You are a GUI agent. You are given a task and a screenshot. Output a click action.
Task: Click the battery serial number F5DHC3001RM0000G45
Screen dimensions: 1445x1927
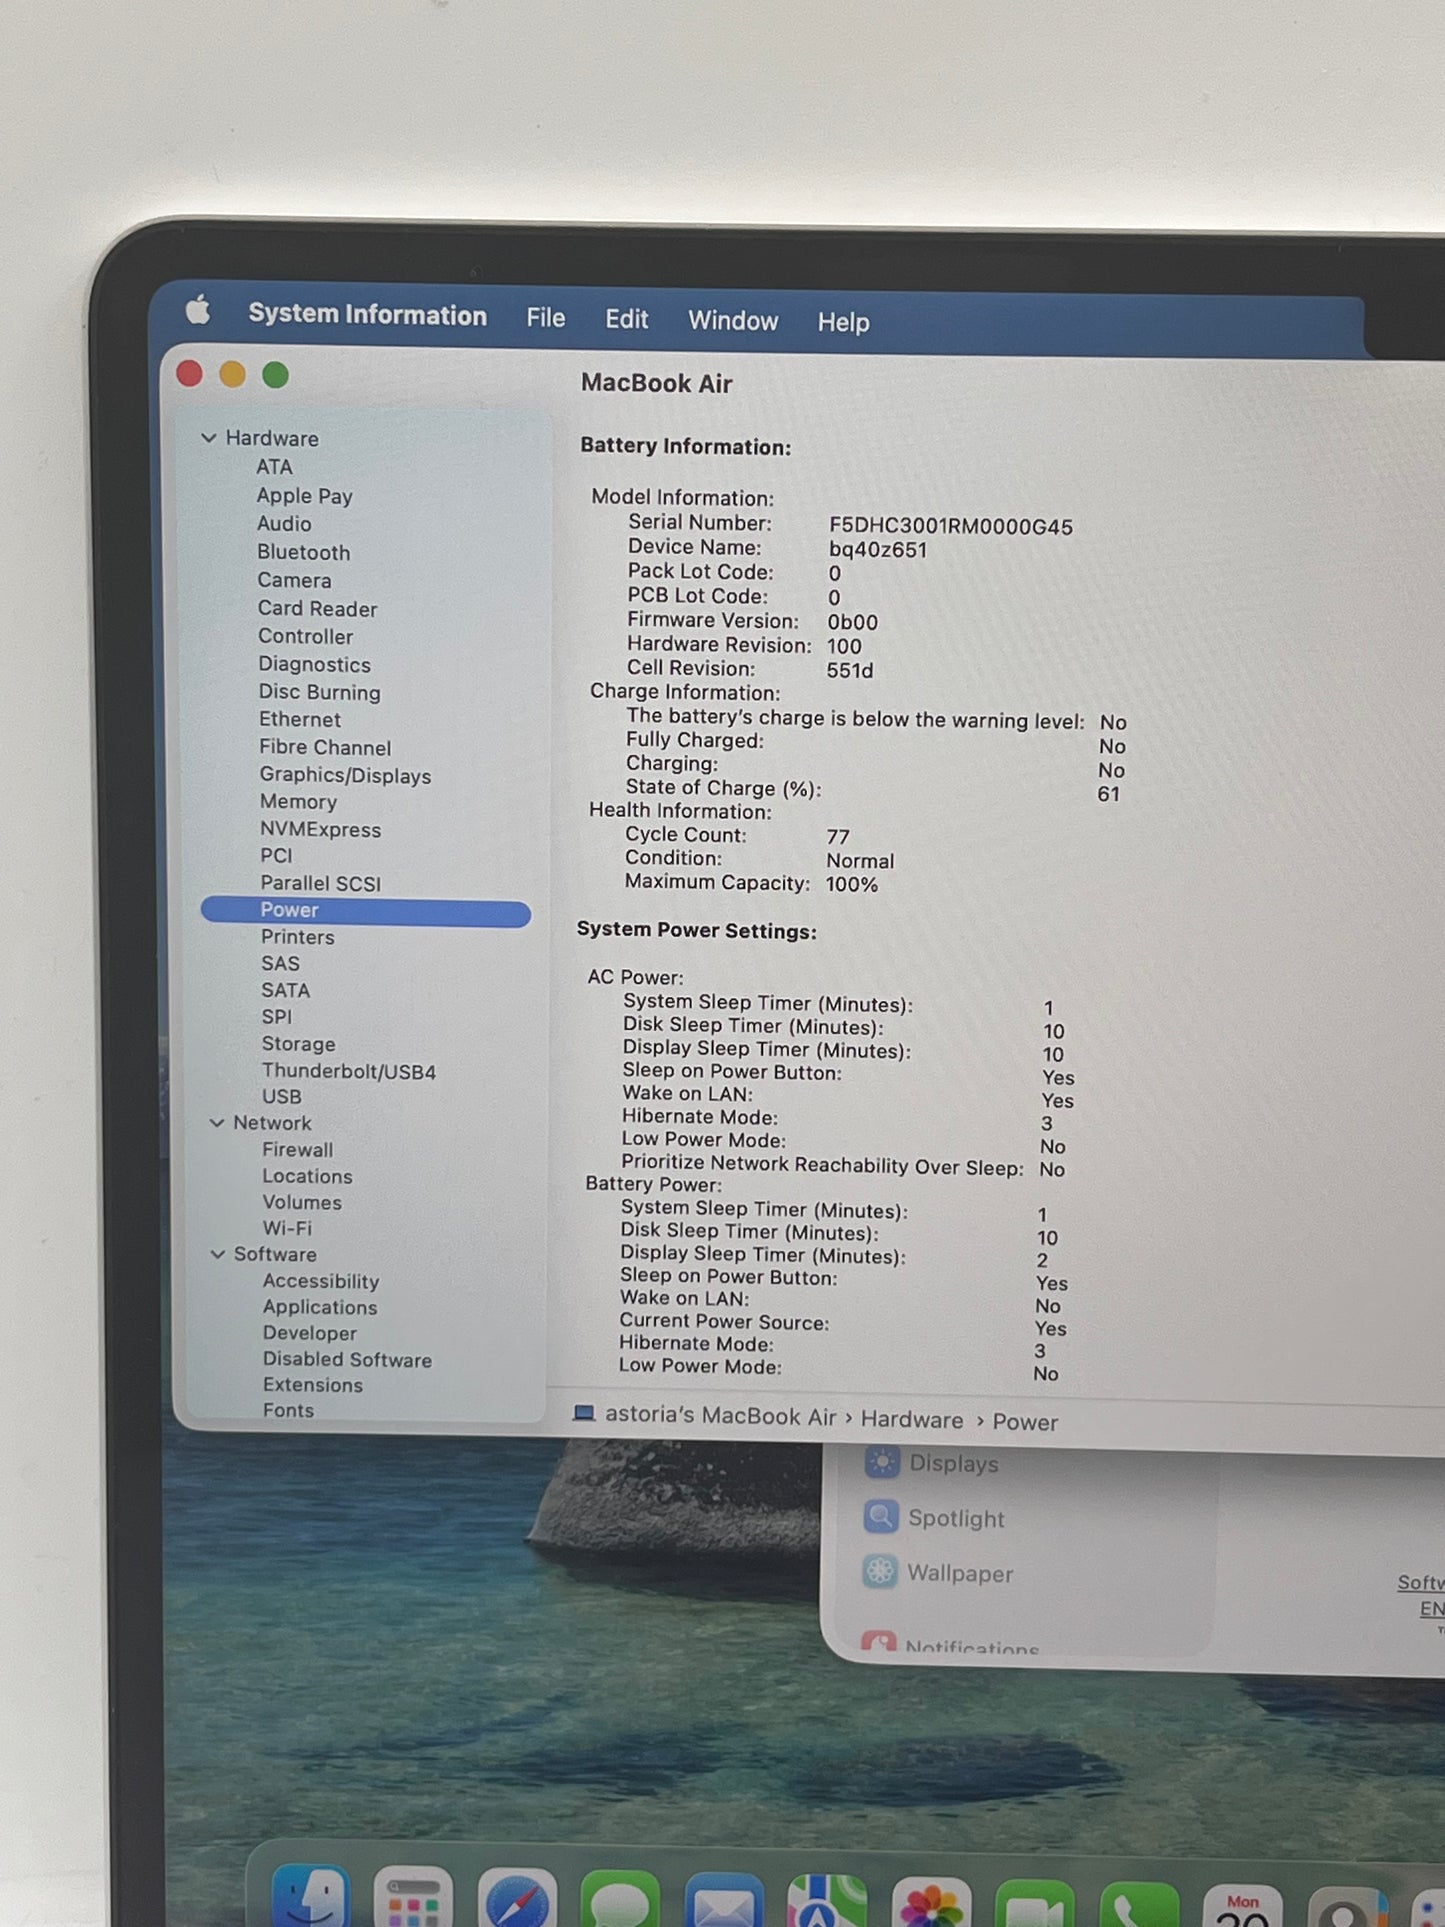pyautogui.click(x=950, y=526)
